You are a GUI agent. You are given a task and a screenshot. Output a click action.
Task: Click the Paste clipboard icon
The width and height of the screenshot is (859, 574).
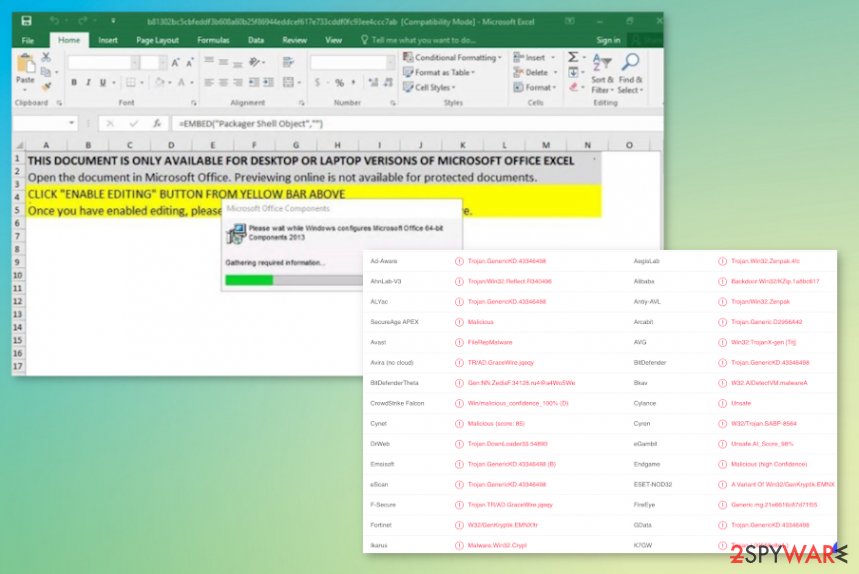(x=25, y=64)
